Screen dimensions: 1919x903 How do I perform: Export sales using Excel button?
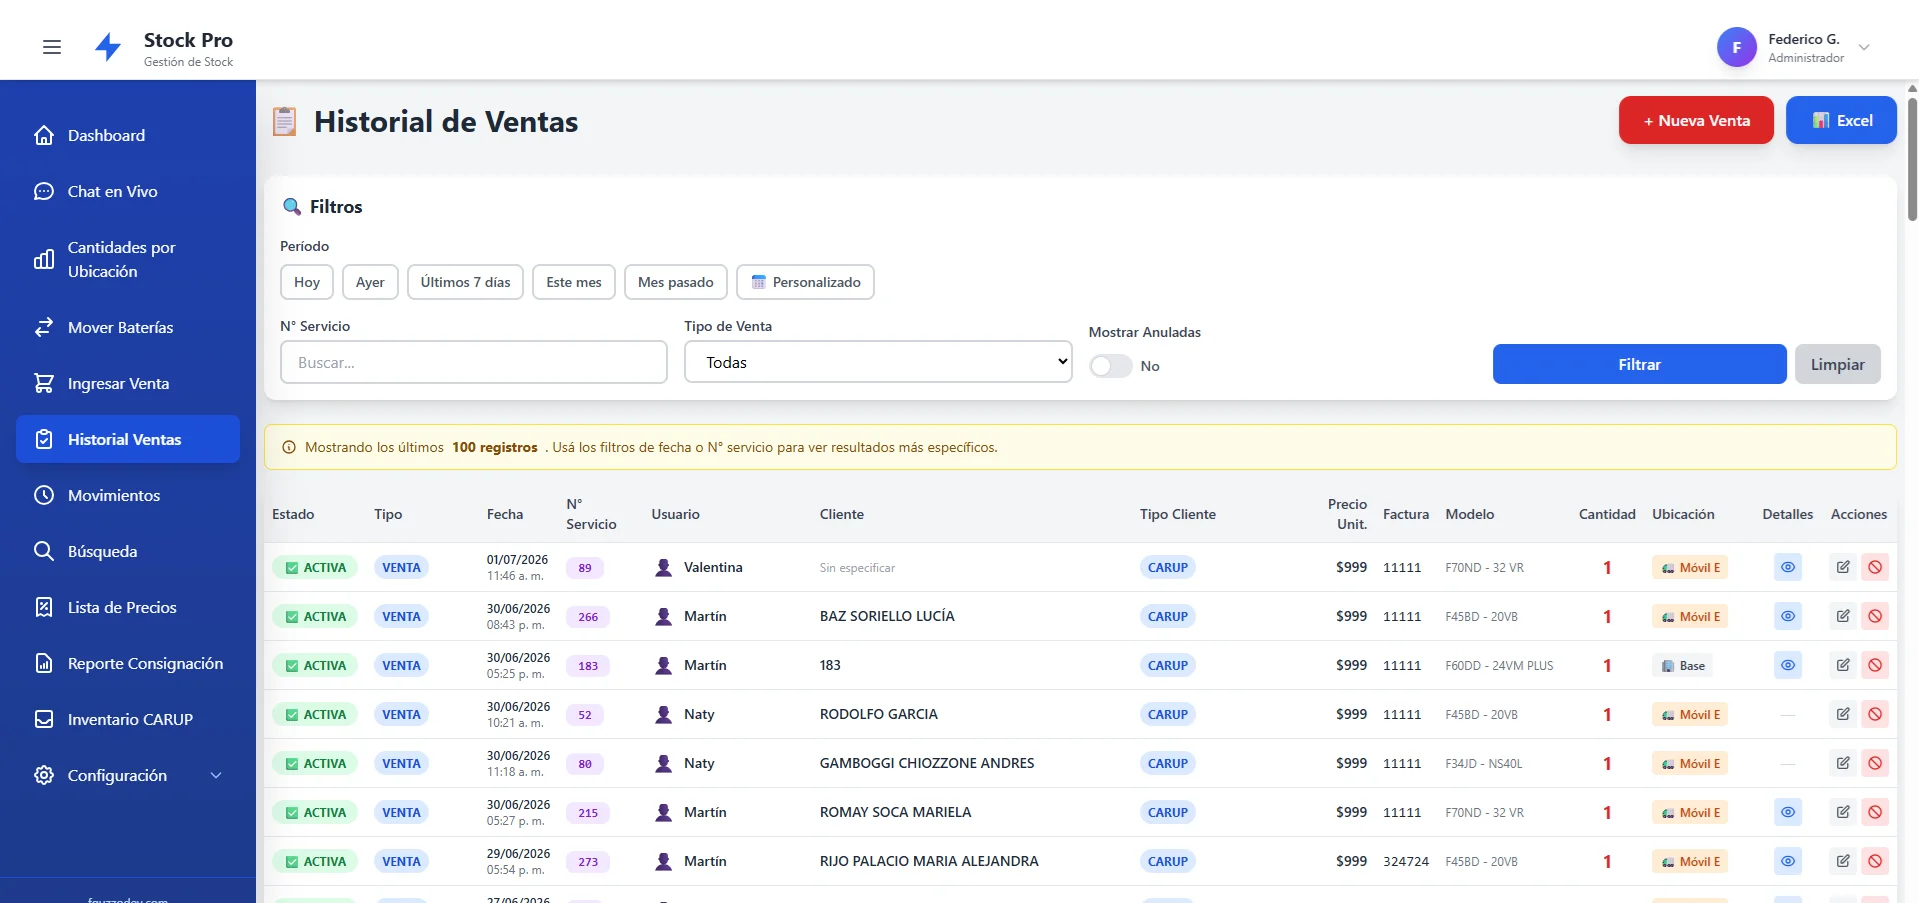tap(1841, 120)
